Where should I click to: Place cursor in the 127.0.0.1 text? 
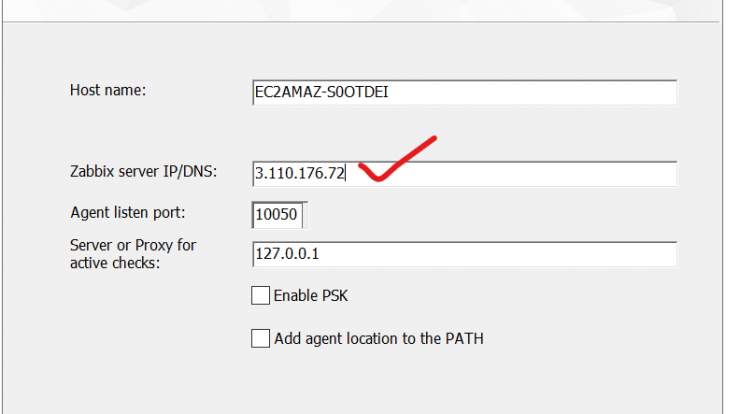tap(287, 254)
